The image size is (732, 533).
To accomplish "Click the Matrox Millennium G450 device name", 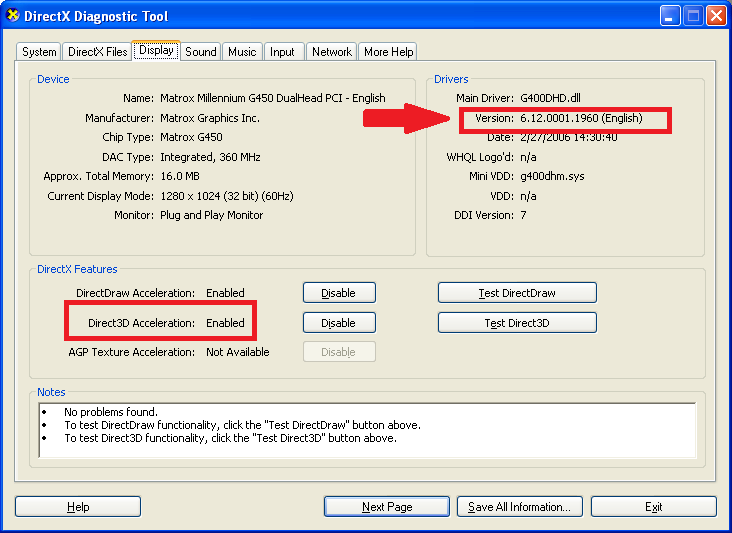I will click(x=273, y=98).
